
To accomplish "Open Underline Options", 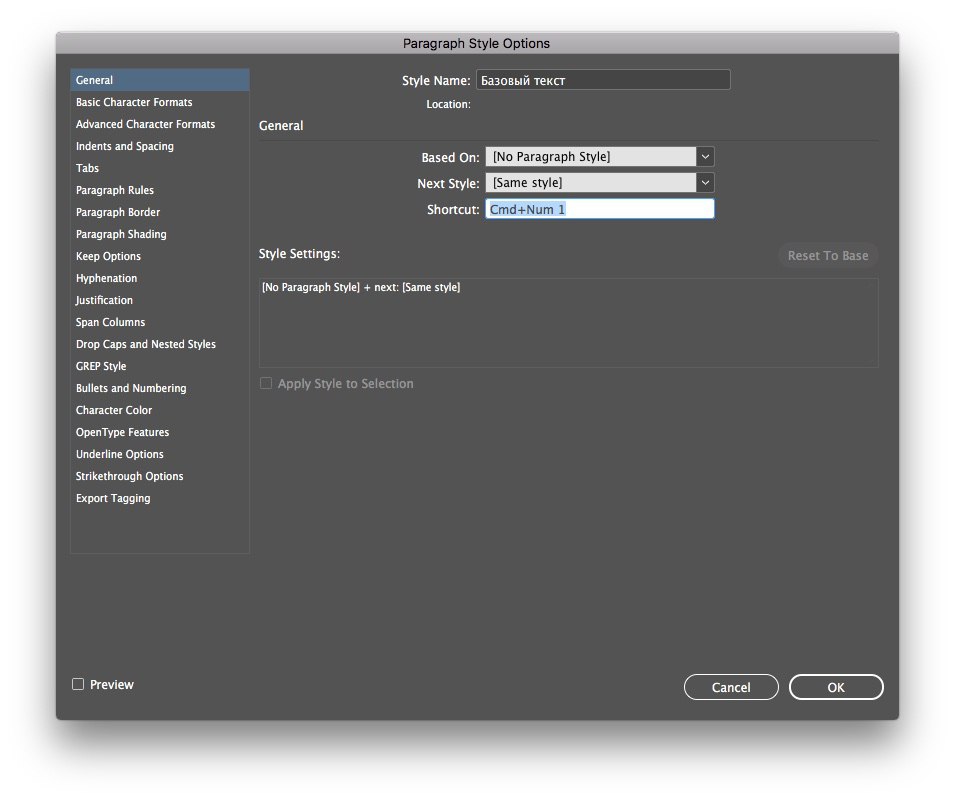I will pos(160,454).
